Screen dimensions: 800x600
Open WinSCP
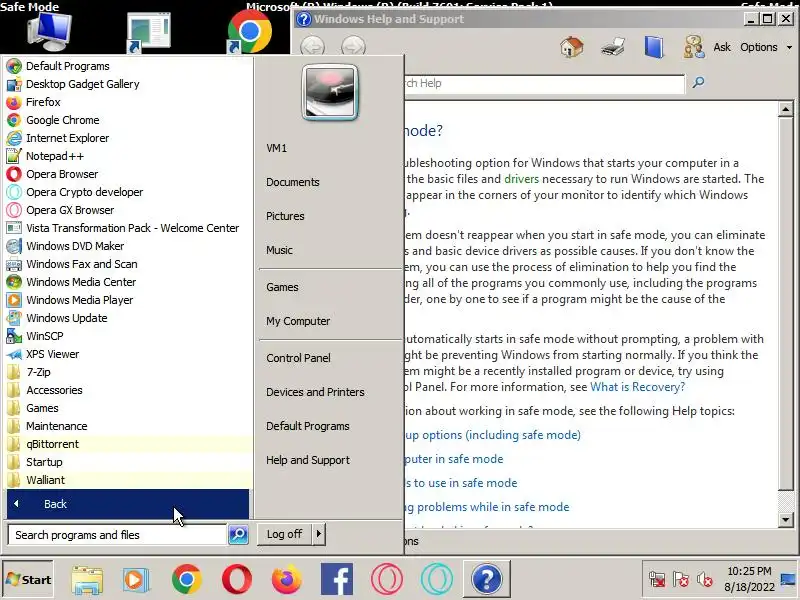tap(44, 336)
